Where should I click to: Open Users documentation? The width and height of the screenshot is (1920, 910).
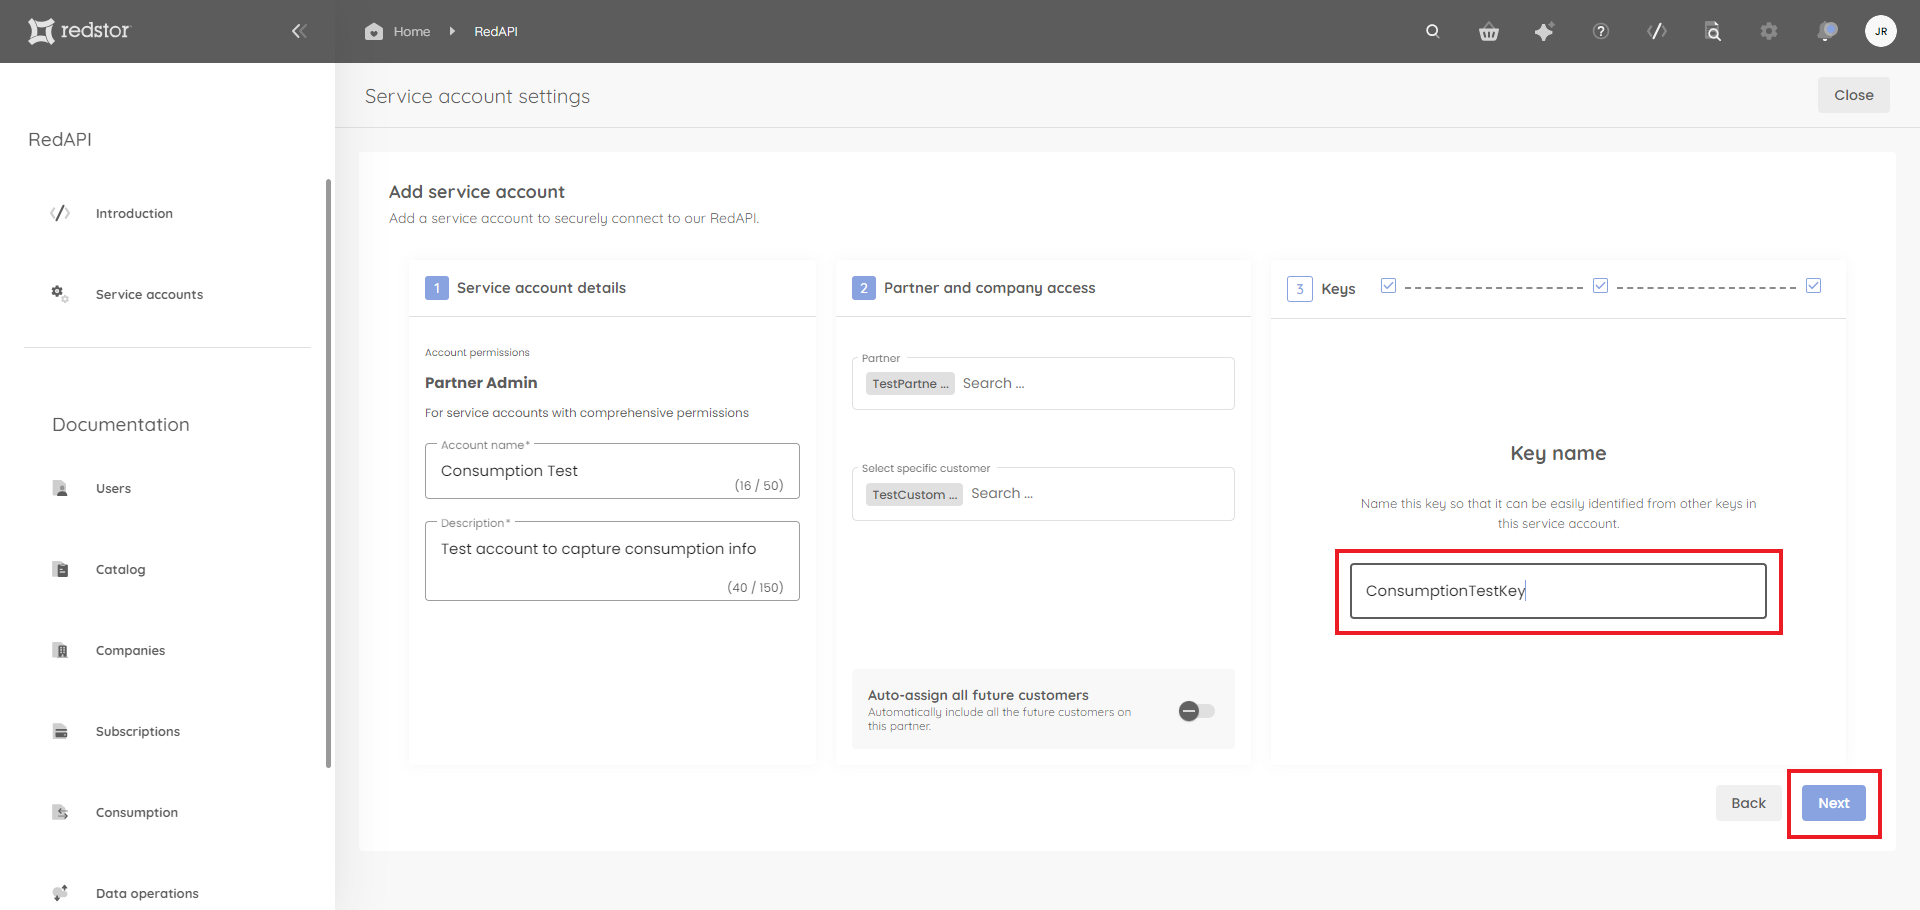[113, 488]
